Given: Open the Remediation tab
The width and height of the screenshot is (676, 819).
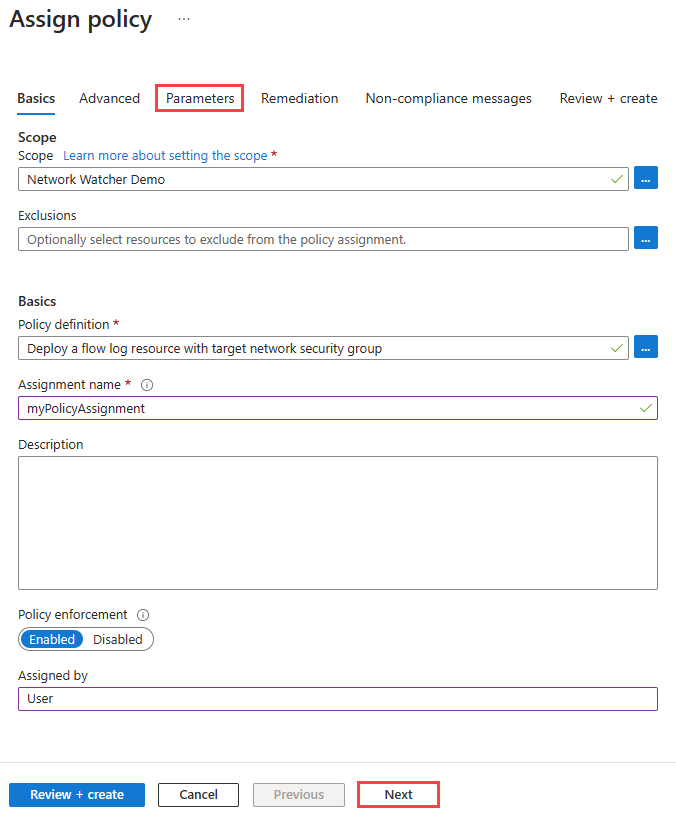Looking at the screenshot, I should pyautogui.click(x=299, y=98).
